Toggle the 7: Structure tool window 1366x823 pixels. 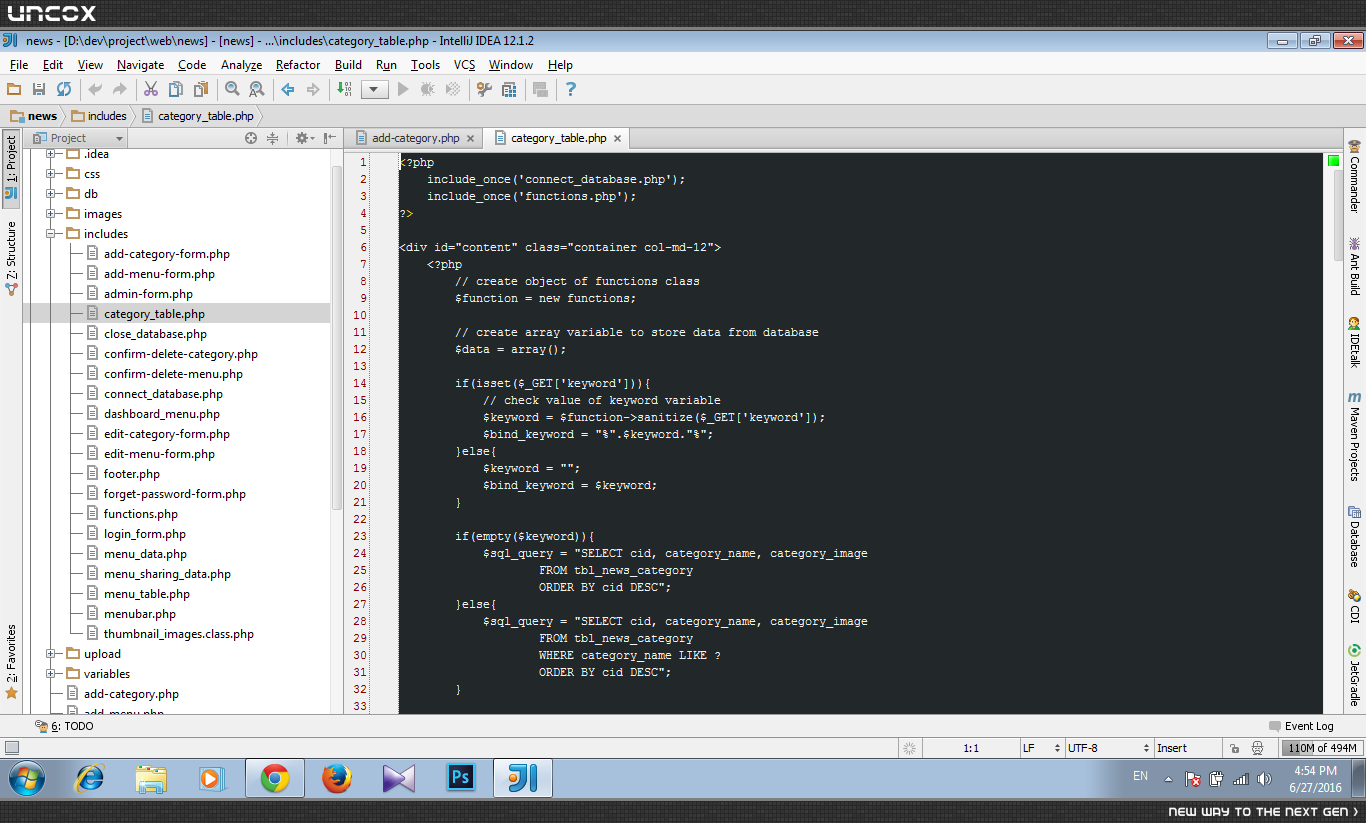[11, 258]
